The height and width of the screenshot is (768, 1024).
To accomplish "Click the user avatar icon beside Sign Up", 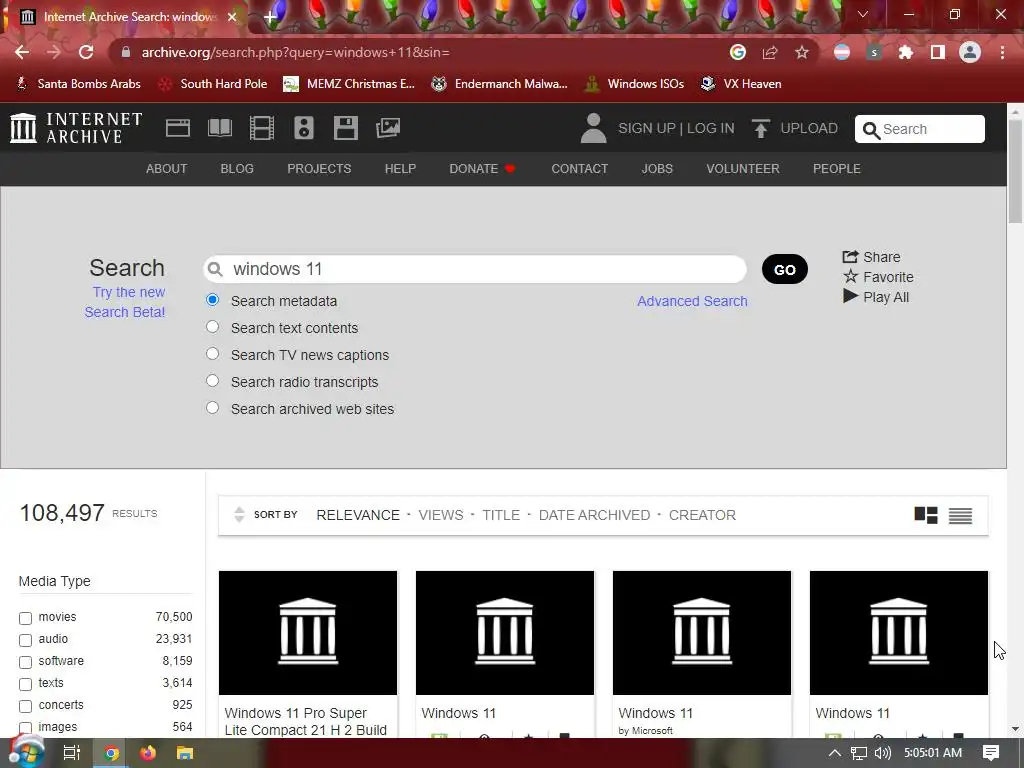I will [594, 128].
